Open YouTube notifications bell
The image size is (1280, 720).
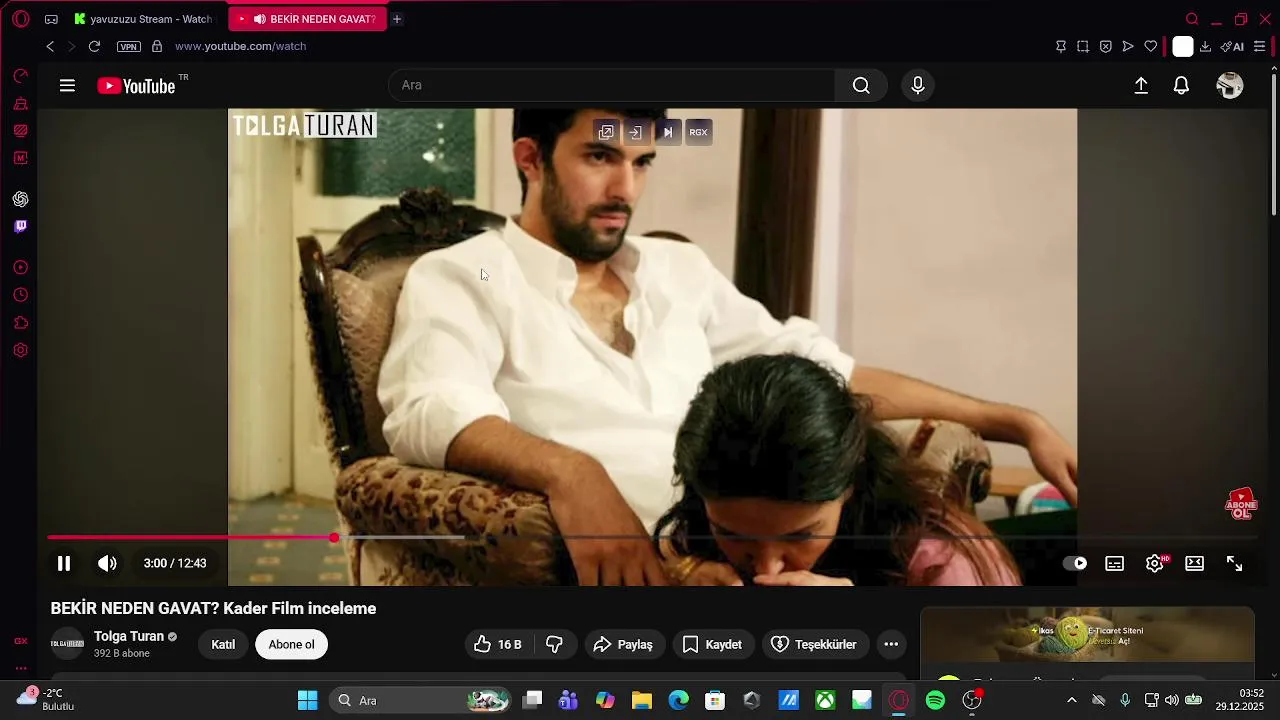1181,86
